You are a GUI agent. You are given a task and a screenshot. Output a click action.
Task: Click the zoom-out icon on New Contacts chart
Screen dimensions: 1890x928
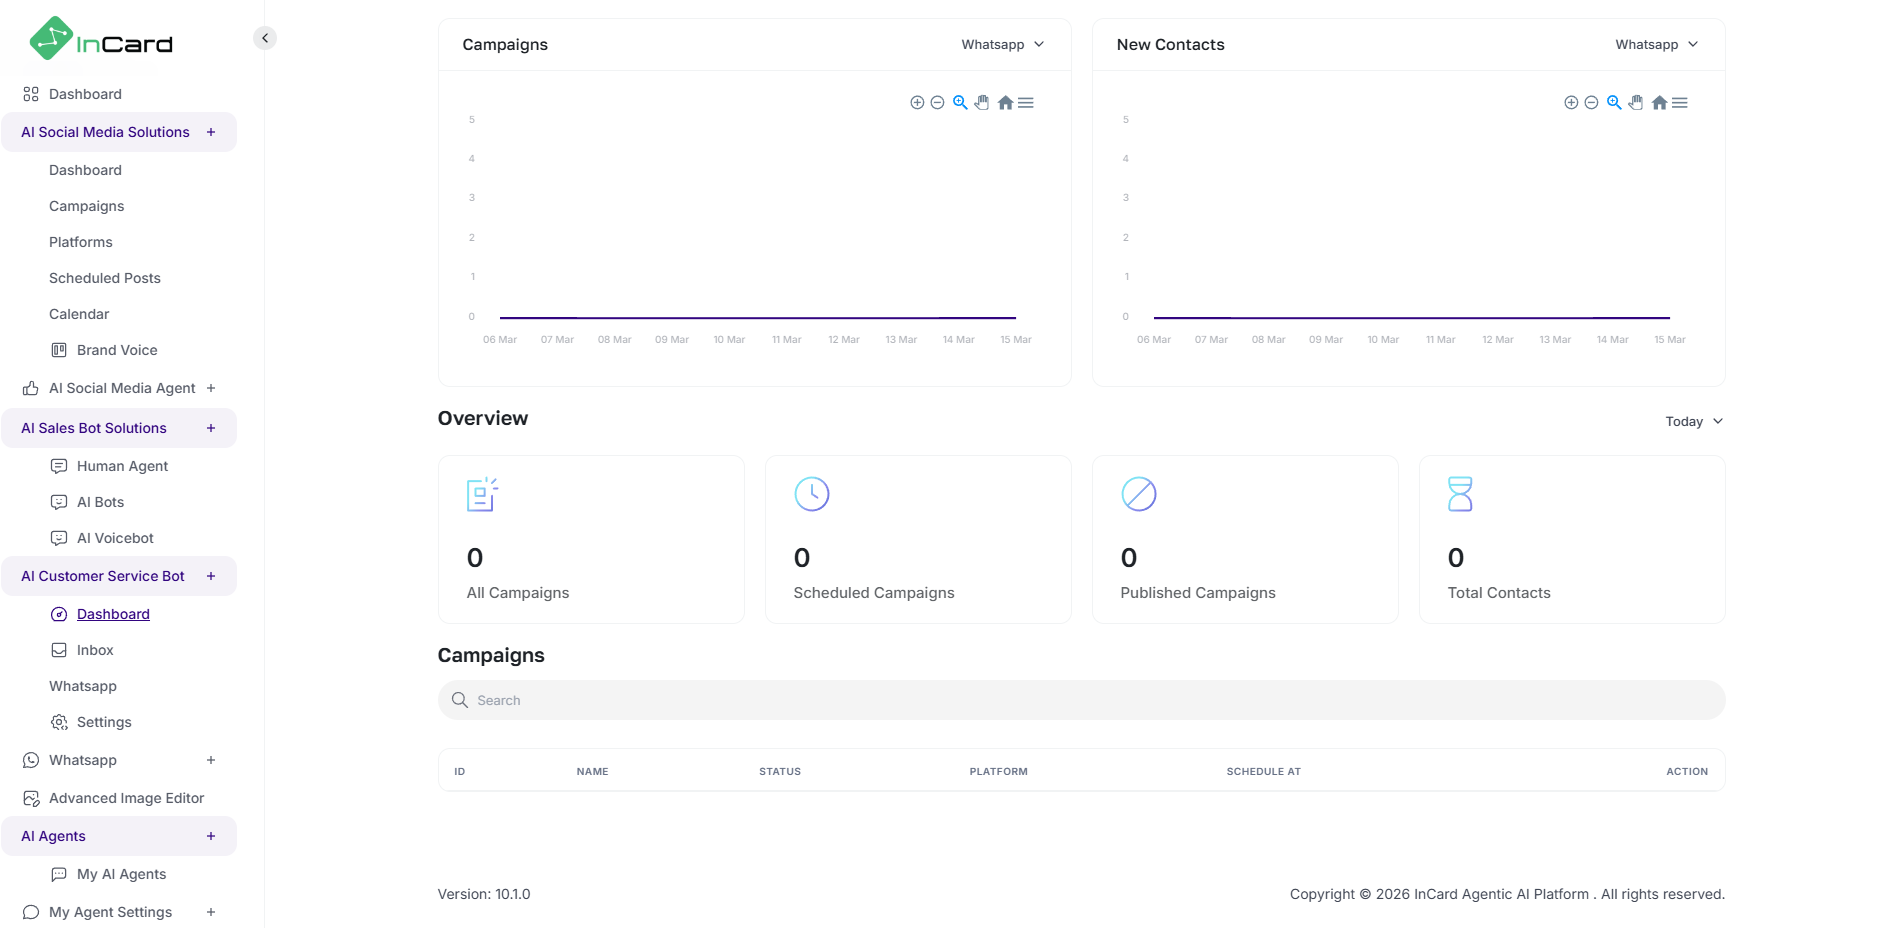point(1591,102)
